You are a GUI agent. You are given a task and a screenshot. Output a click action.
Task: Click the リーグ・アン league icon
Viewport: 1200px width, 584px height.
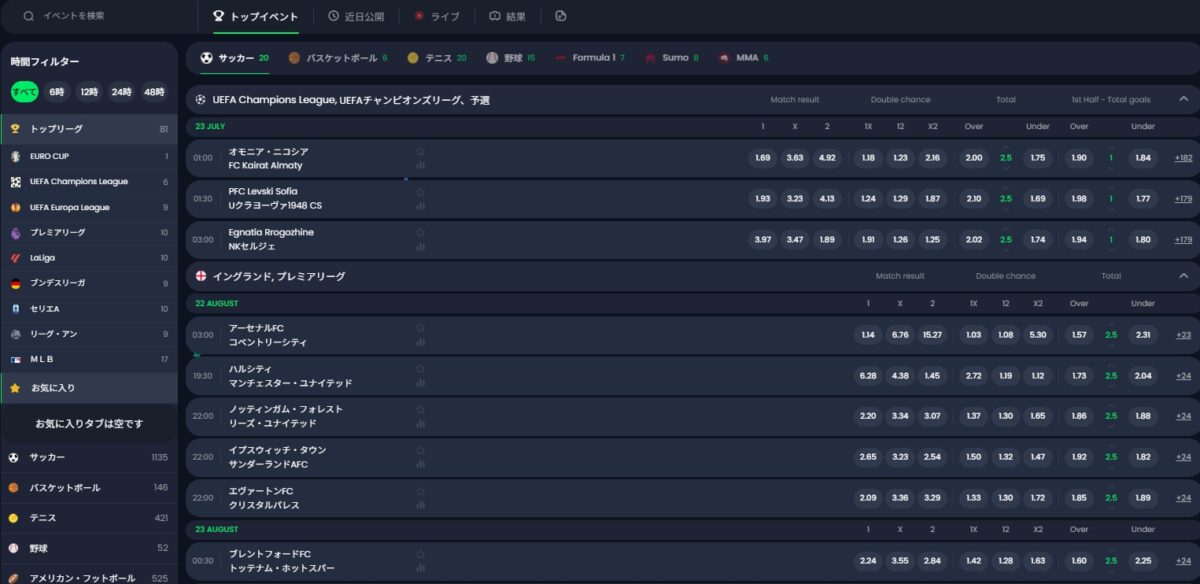pos(15,334)
